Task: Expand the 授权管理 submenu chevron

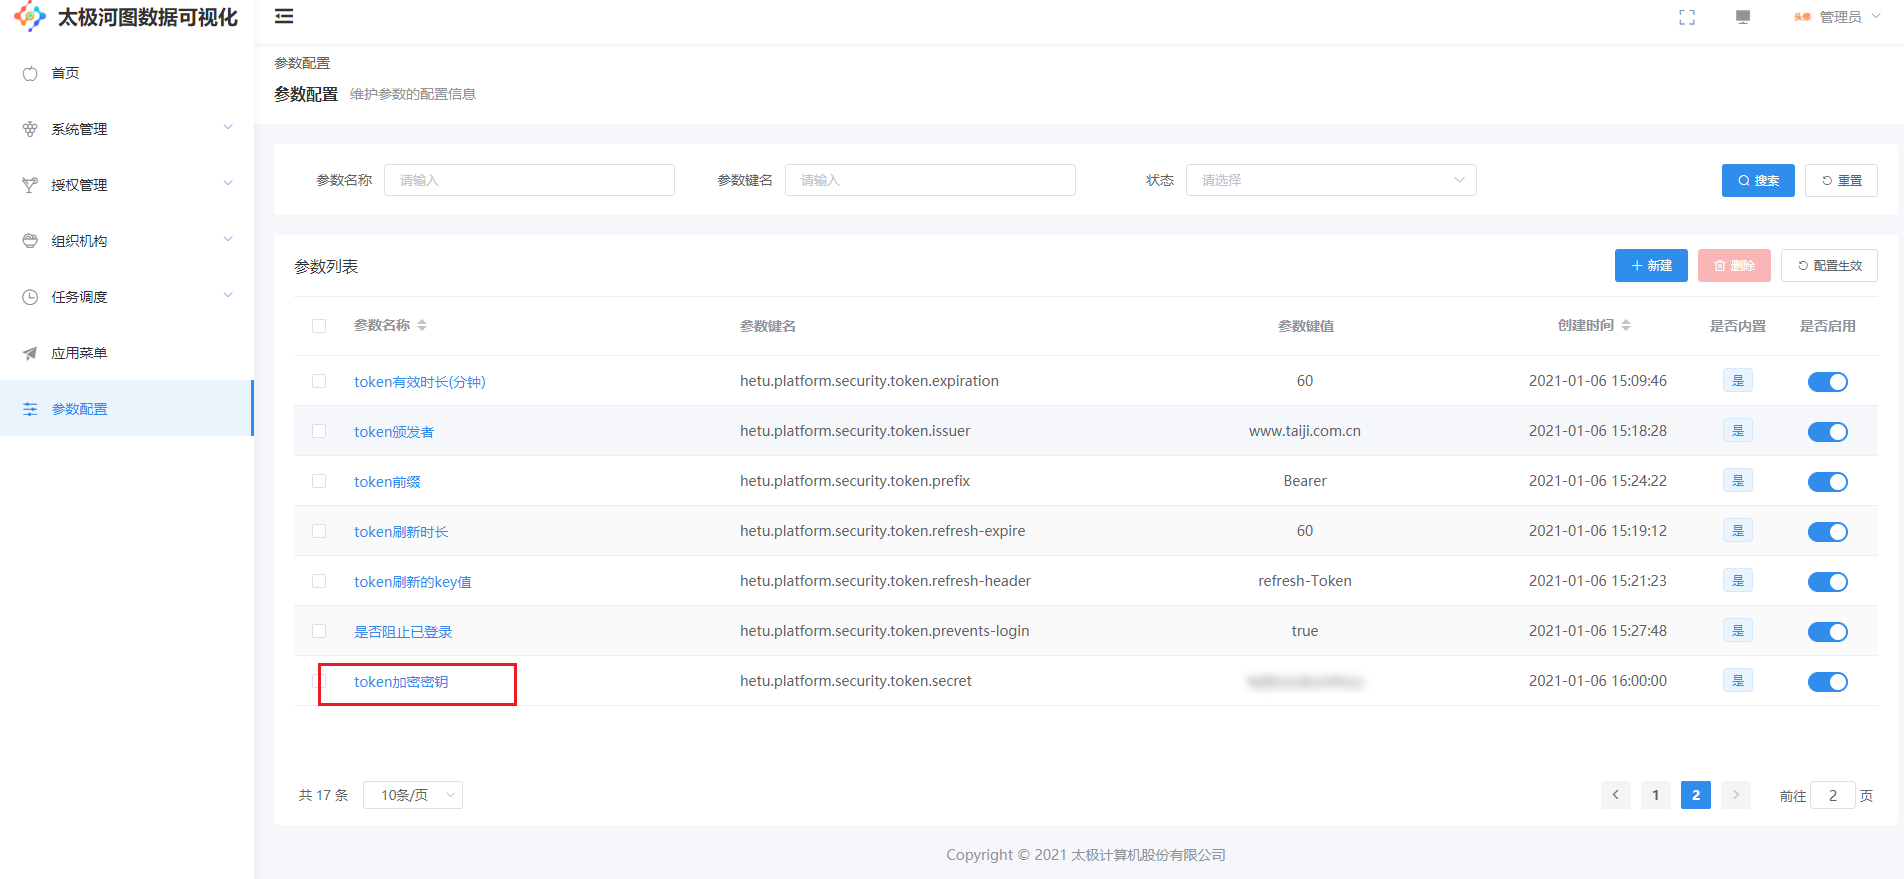Action: point(228,183)
